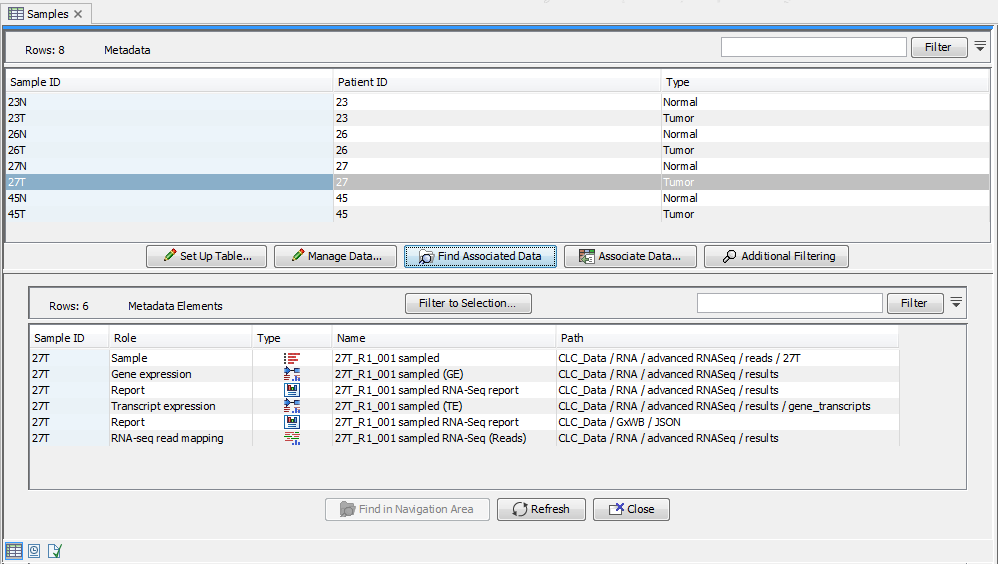The image size is (998, 564).
Task: Click the sequence list icon for 27T sample
Action: 292,358
